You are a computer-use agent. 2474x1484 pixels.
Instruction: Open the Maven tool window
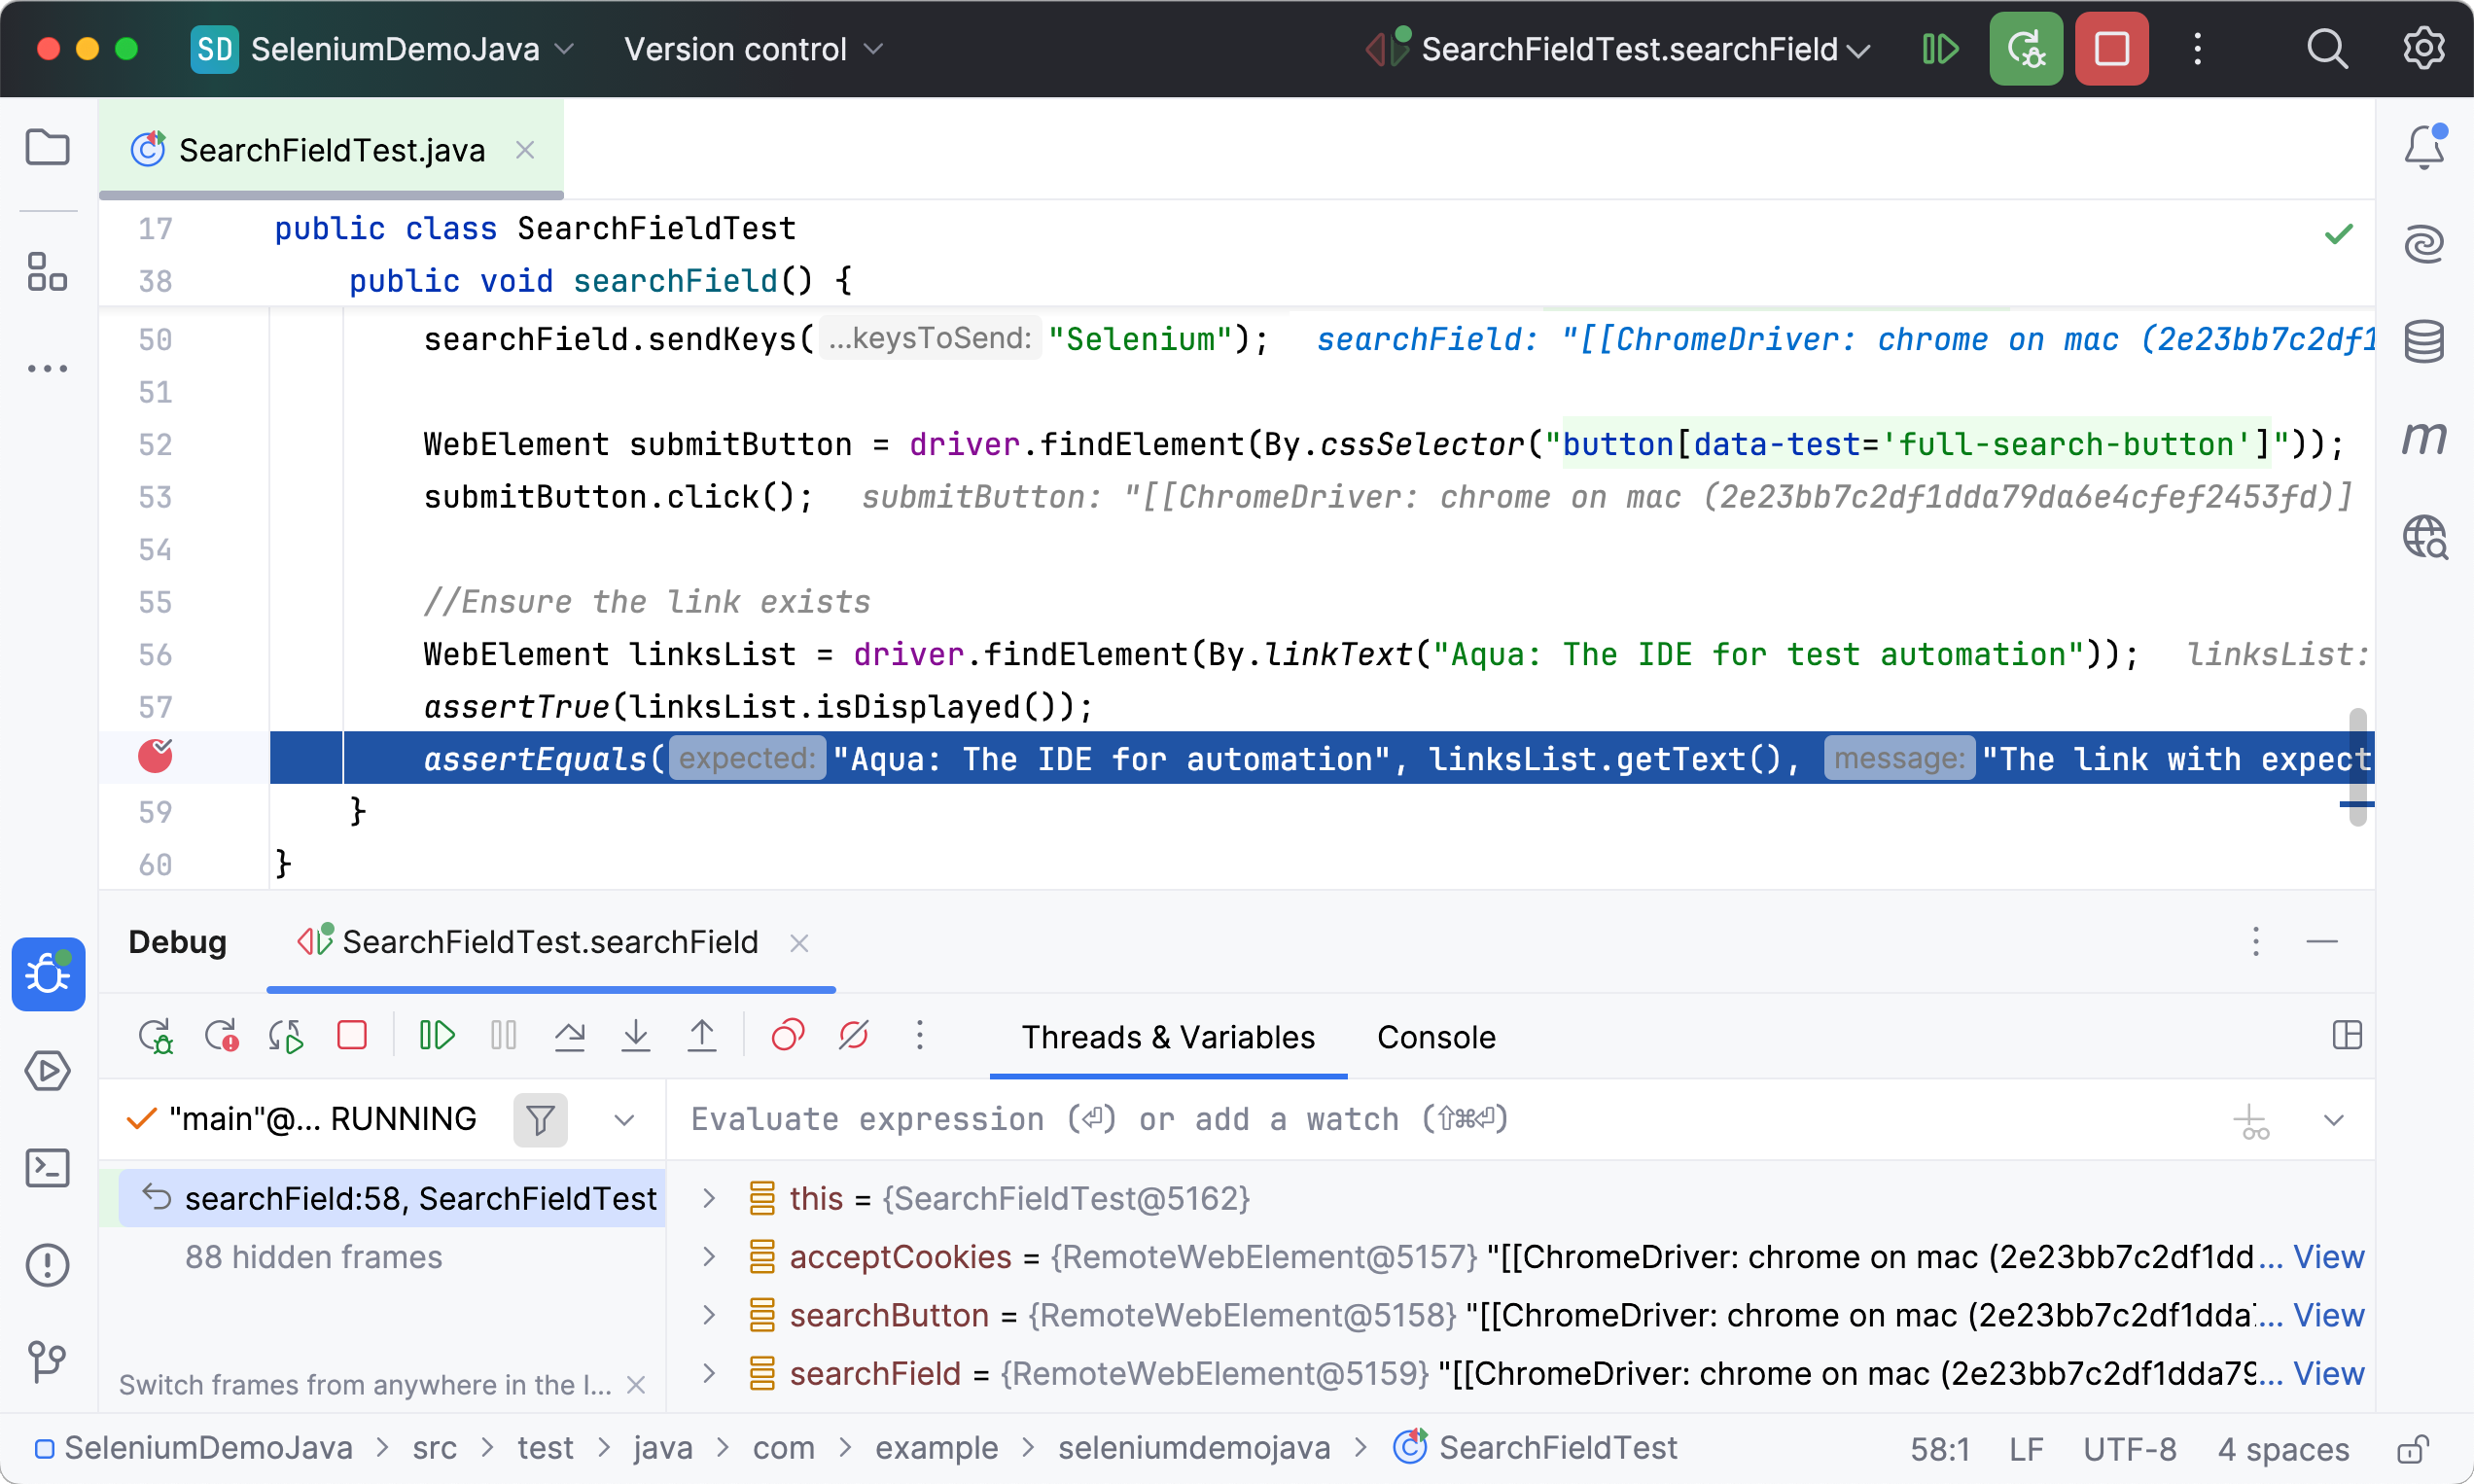pos(2424,437)
